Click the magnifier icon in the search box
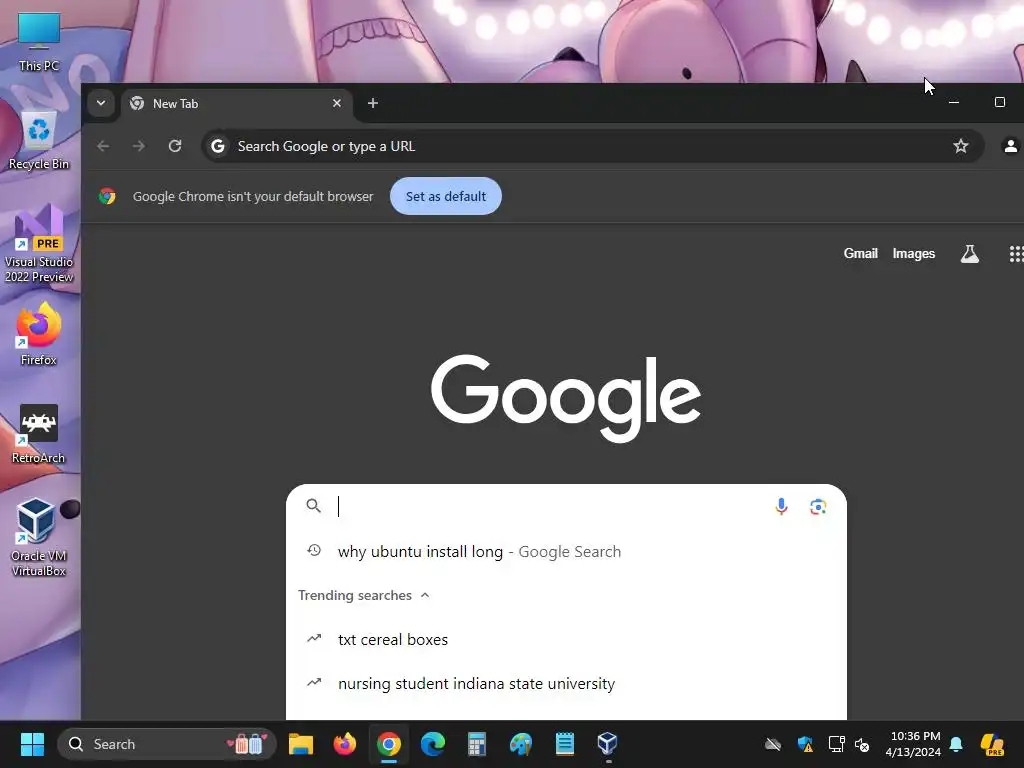Screen dimensions: 1024x768 coord(314,506)
